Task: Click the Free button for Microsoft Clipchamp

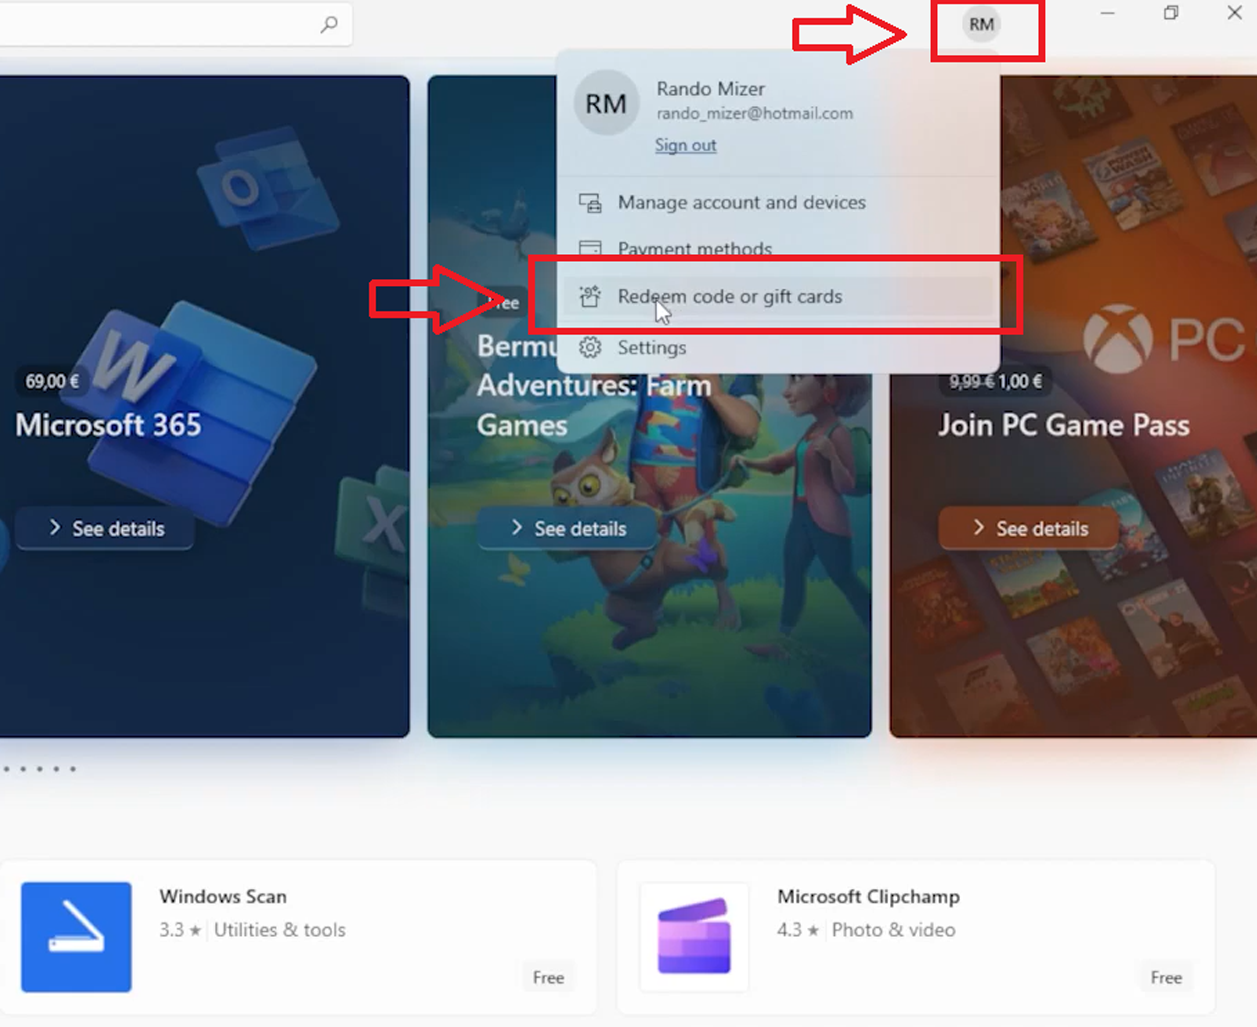Action: (x=1166, y=977)
